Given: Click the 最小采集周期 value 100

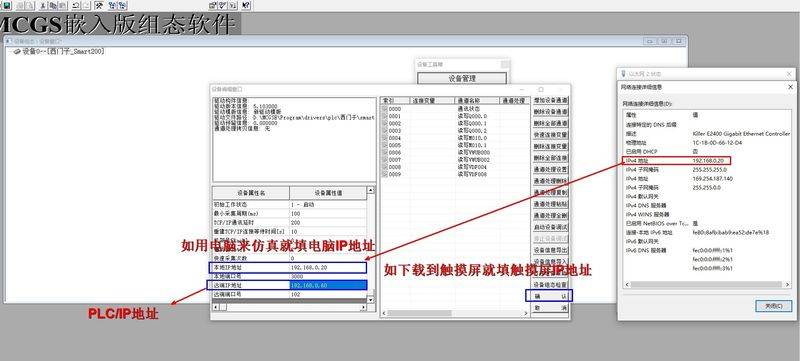Looking at the screenshot, I should 328,214.
